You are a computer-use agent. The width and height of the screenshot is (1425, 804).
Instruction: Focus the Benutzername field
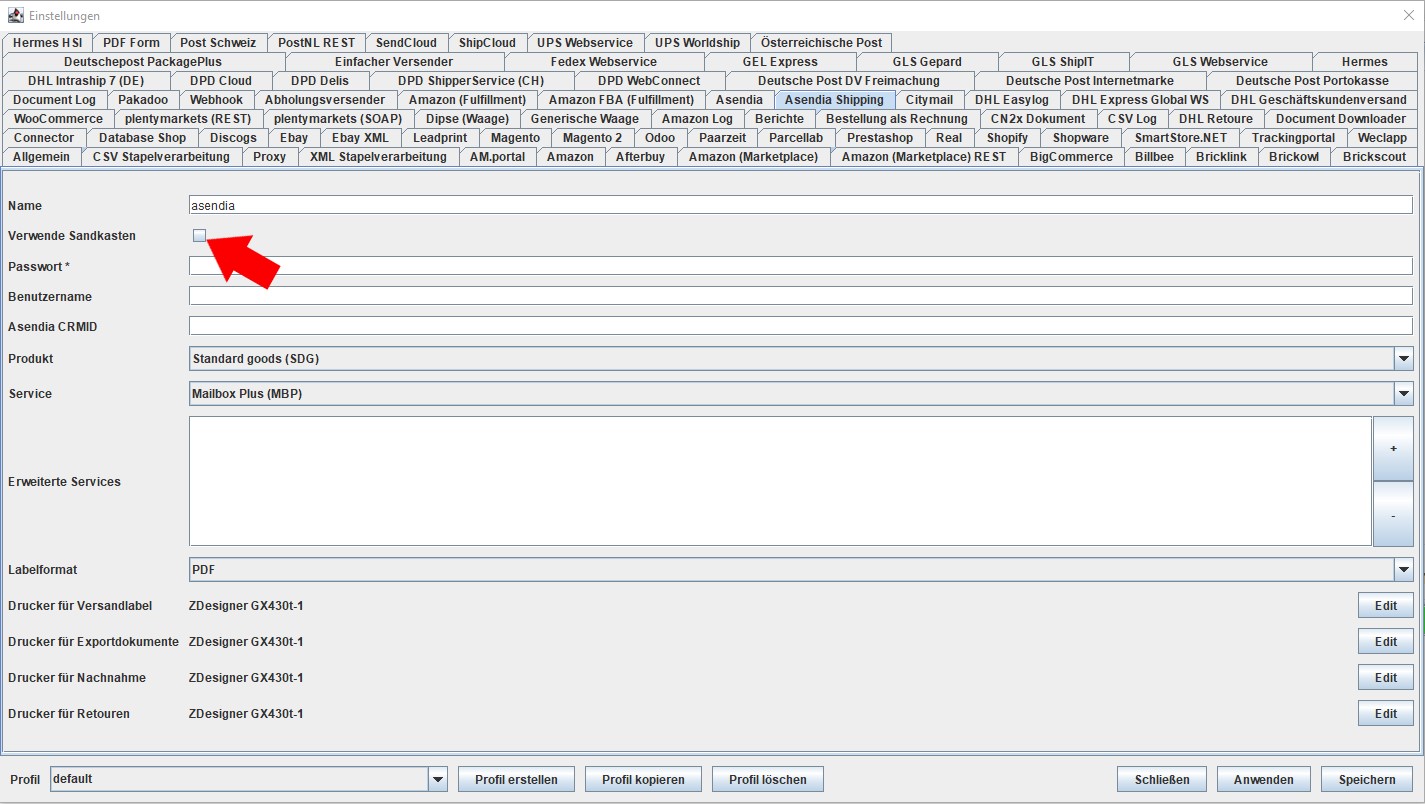(800, 297)
